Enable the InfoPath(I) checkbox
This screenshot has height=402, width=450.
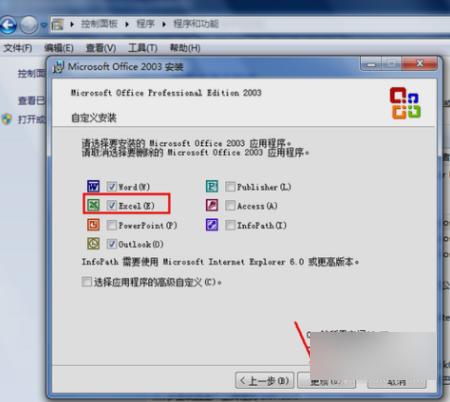tap(230, 225)
